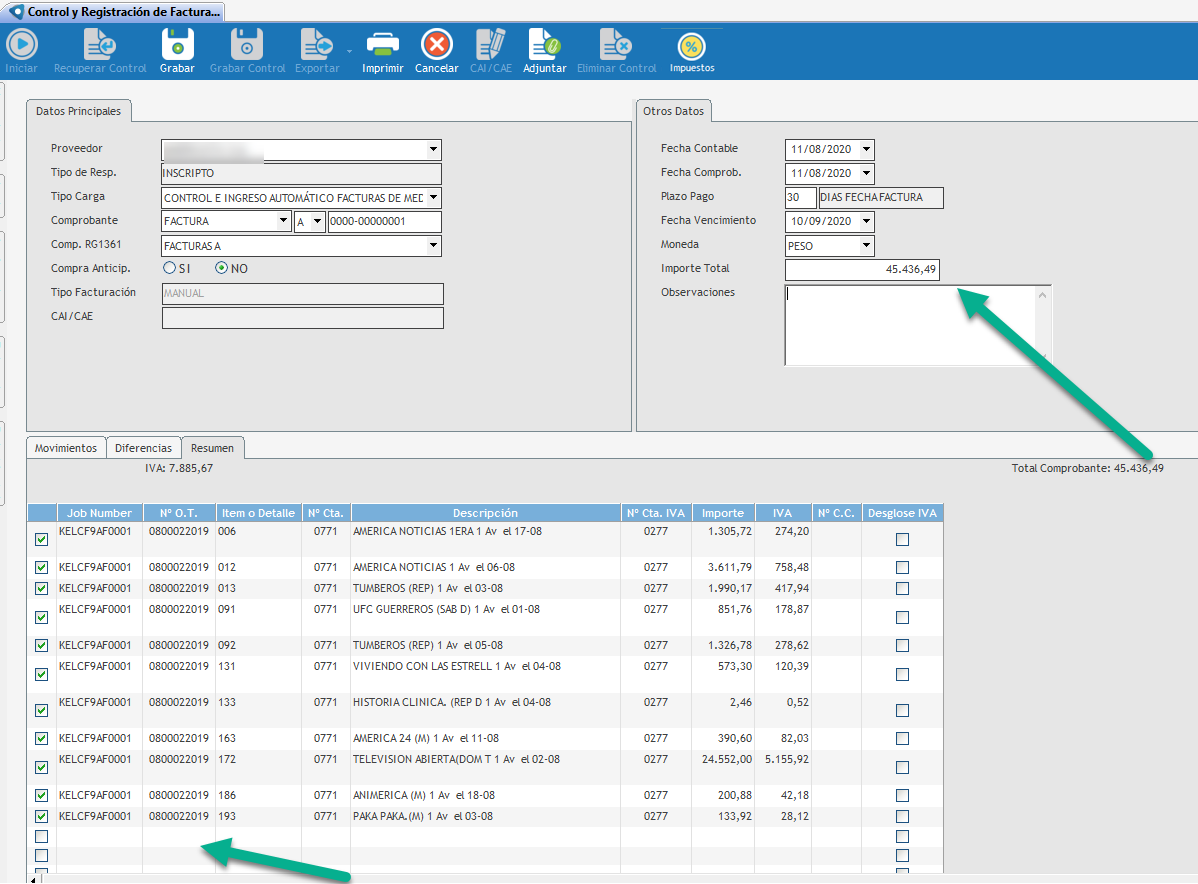The height and width of the screenshot is (884, 1198).
Task: Uncheck the AMERICA NOTICIAS 1ERA row checkbox
Action: [x=41, y=539]
